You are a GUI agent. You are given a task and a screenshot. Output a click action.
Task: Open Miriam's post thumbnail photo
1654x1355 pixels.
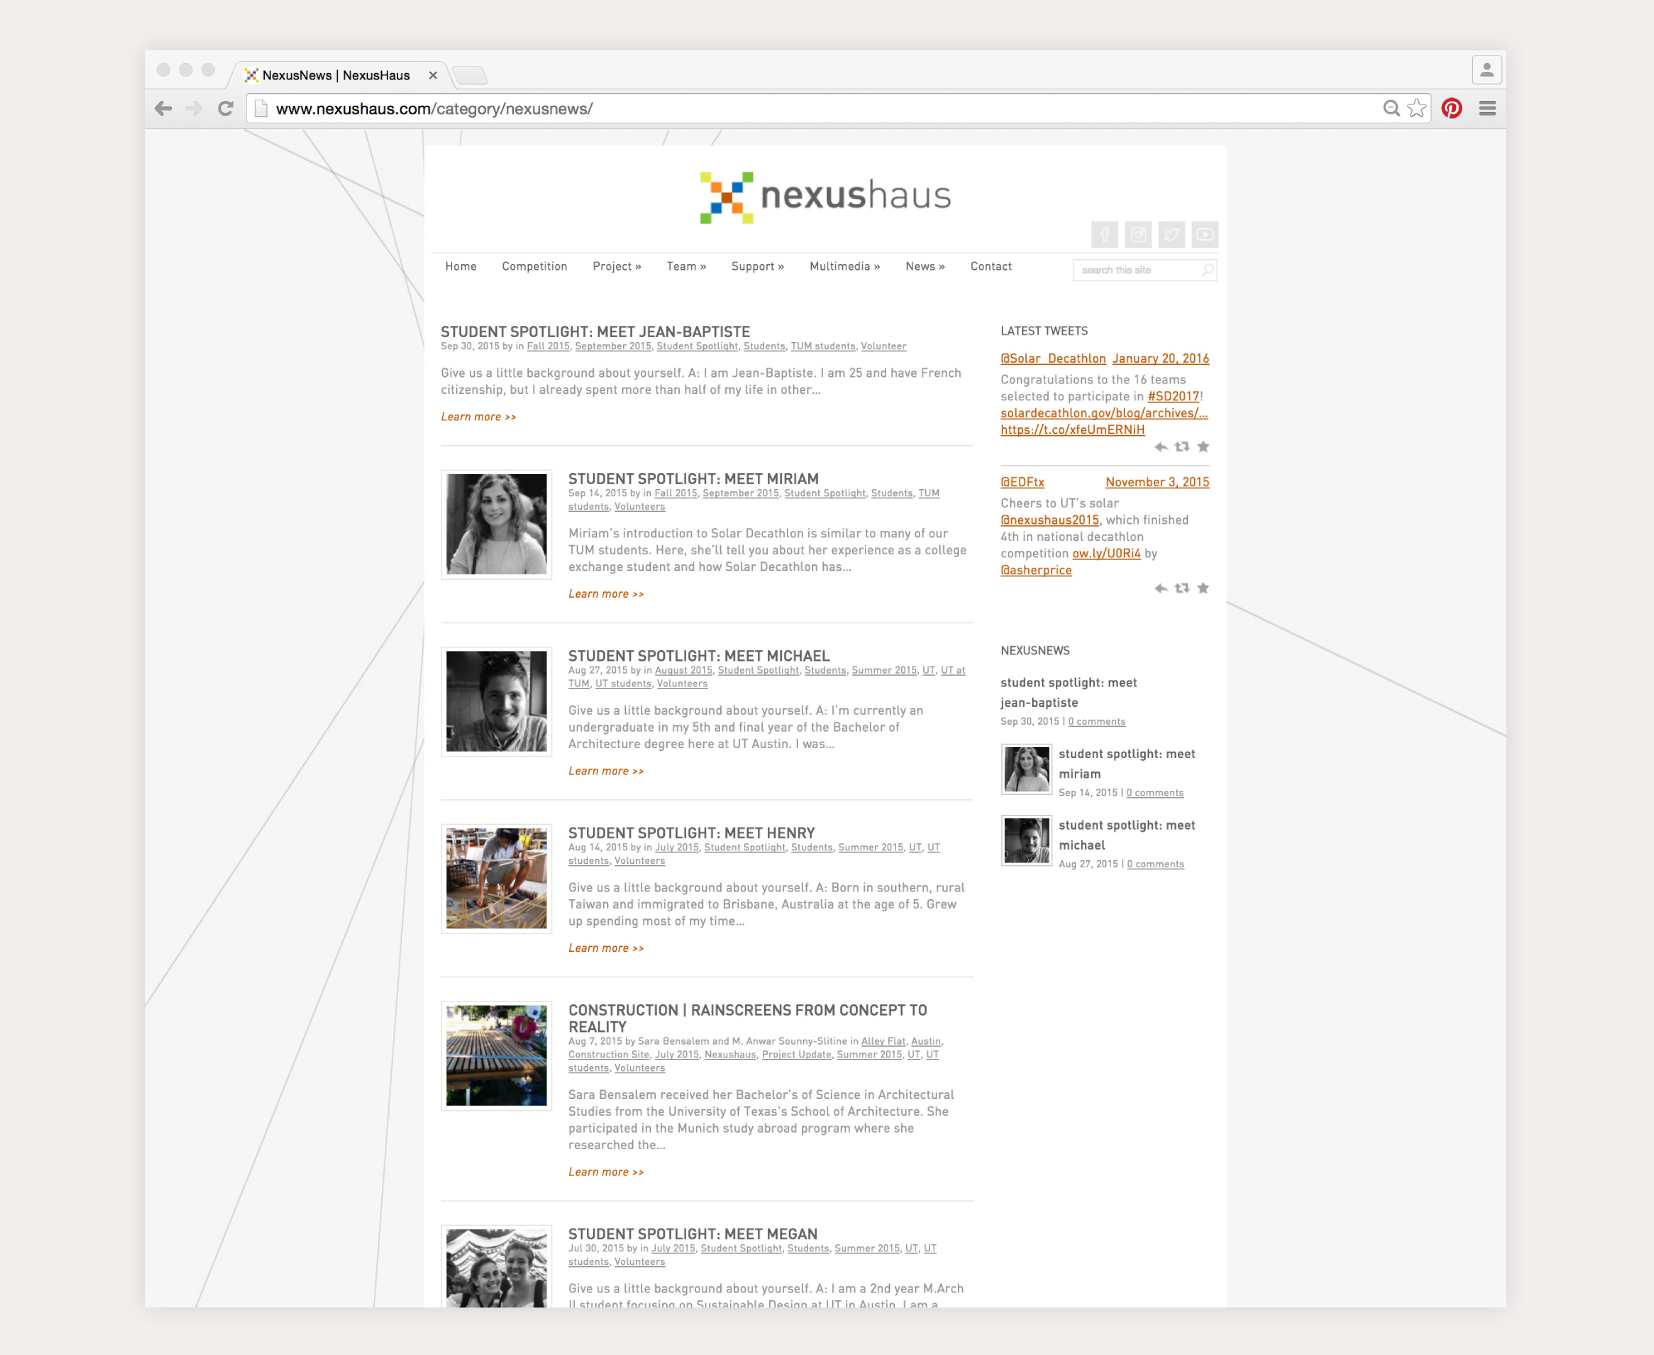(x=496, y=524)
